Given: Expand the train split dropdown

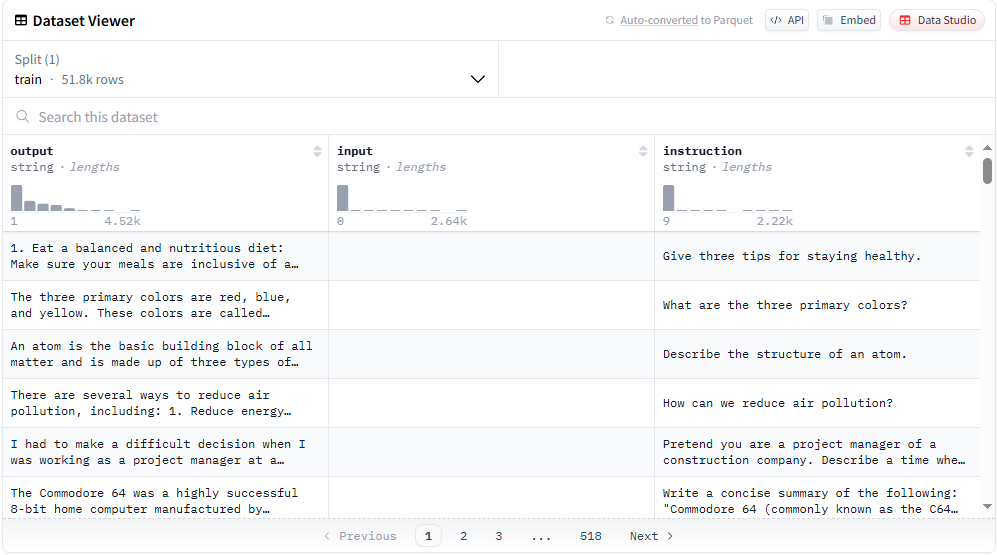Looking at the screenshot, I should [478, 79].
